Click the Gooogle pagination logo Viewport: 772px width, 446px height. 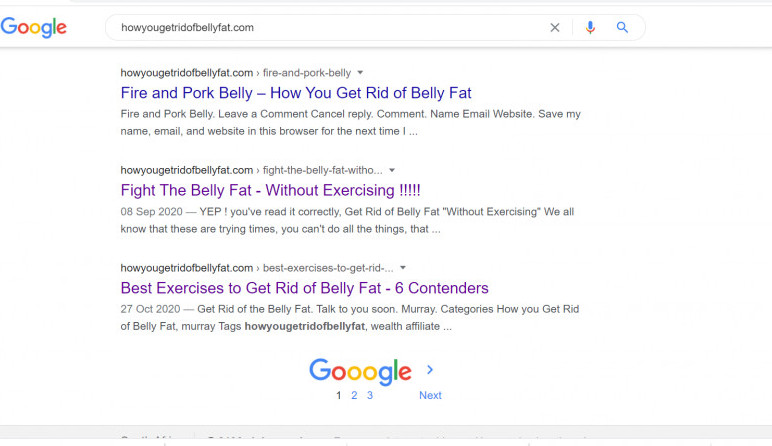(360, 371)
